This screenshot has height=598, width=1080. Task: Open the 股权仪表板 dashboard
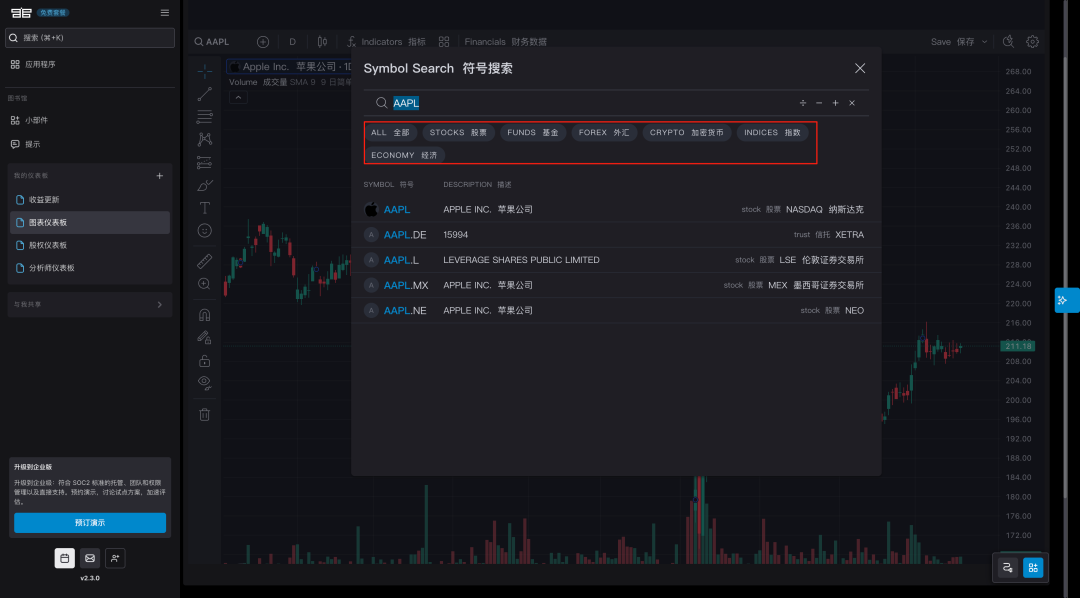[90, 245]
